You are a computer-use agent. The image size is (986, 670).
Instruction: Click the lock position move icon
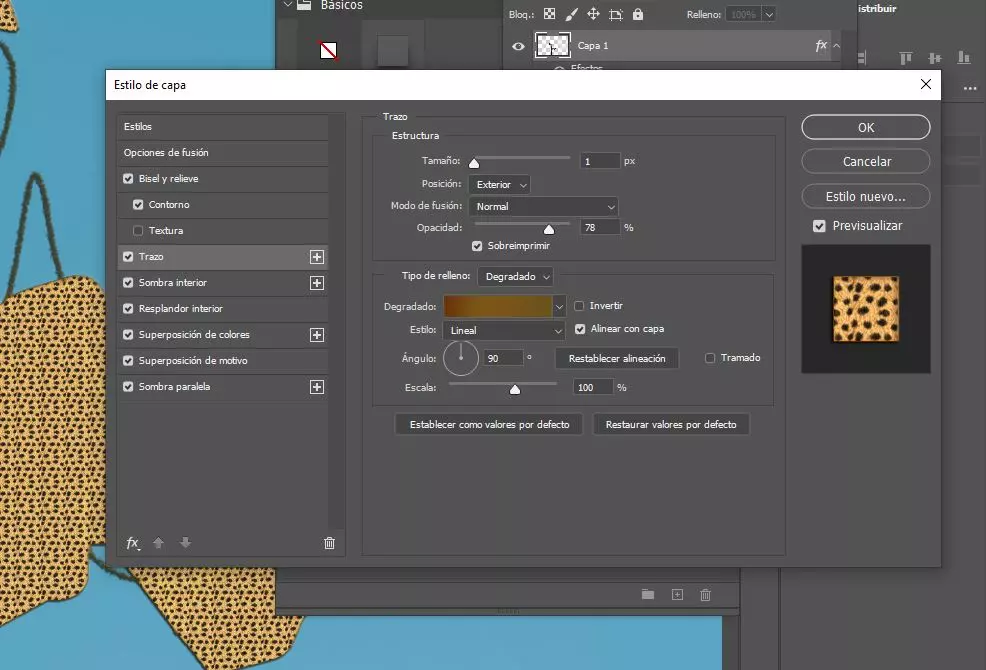pyautogui.click(x=593, y=15)
